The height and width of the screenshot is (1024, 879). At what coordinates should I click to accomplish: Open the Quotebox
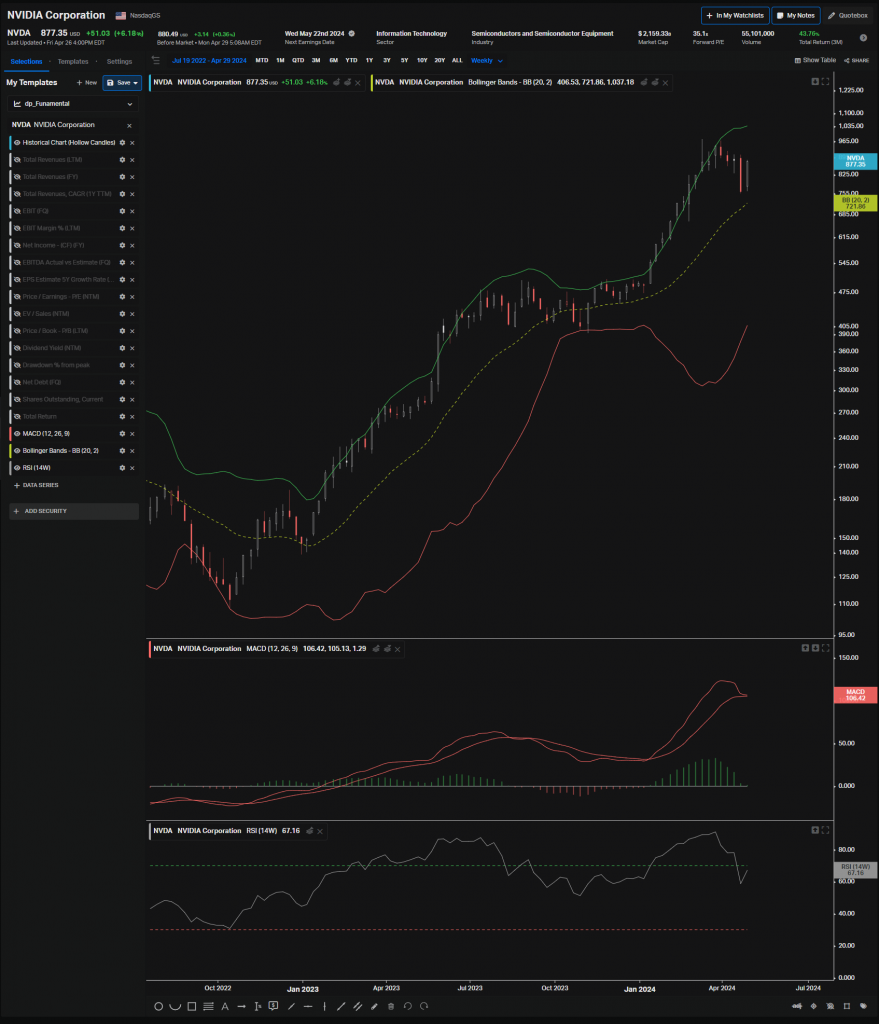click(x=848, y=16)
